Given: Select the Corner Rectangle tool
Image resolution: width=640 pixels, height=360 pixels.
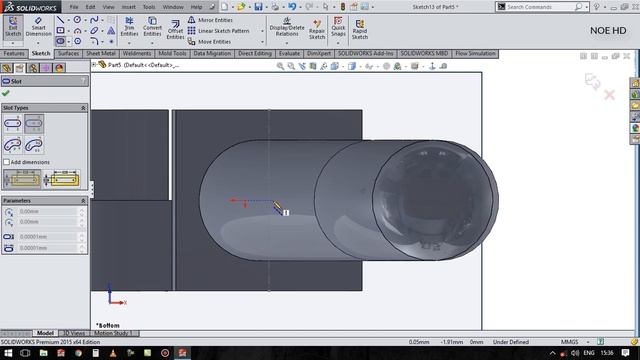Looking at the screenshot, I should click(60, 31).
